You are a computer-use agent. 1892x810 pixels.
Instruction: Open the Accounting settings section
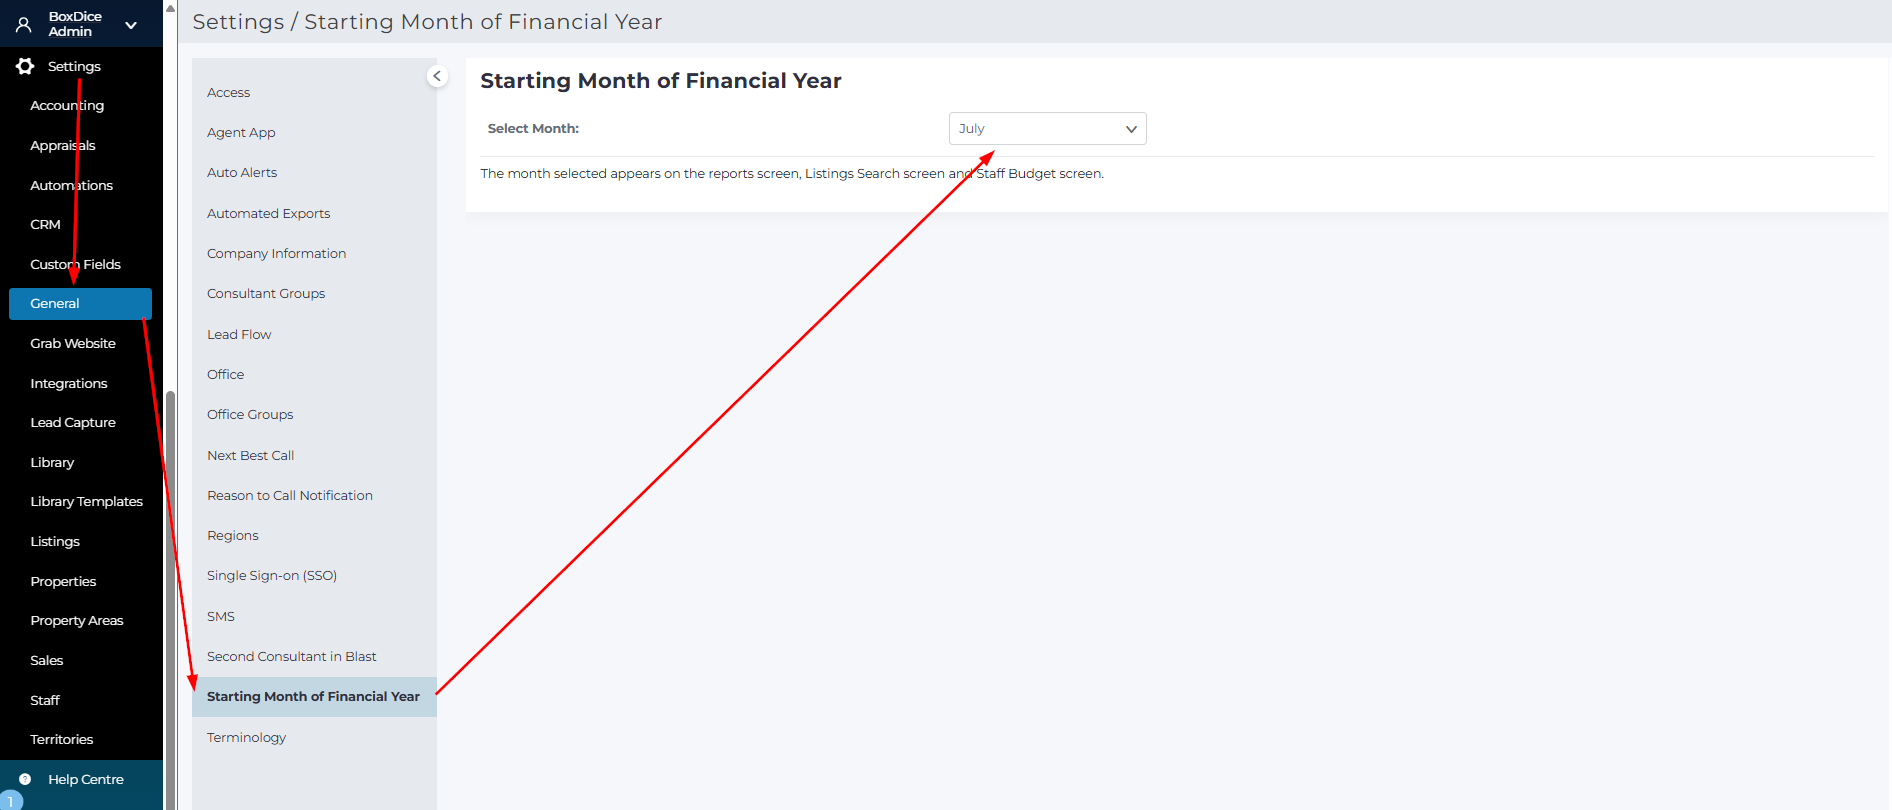[x=67, y=105]
